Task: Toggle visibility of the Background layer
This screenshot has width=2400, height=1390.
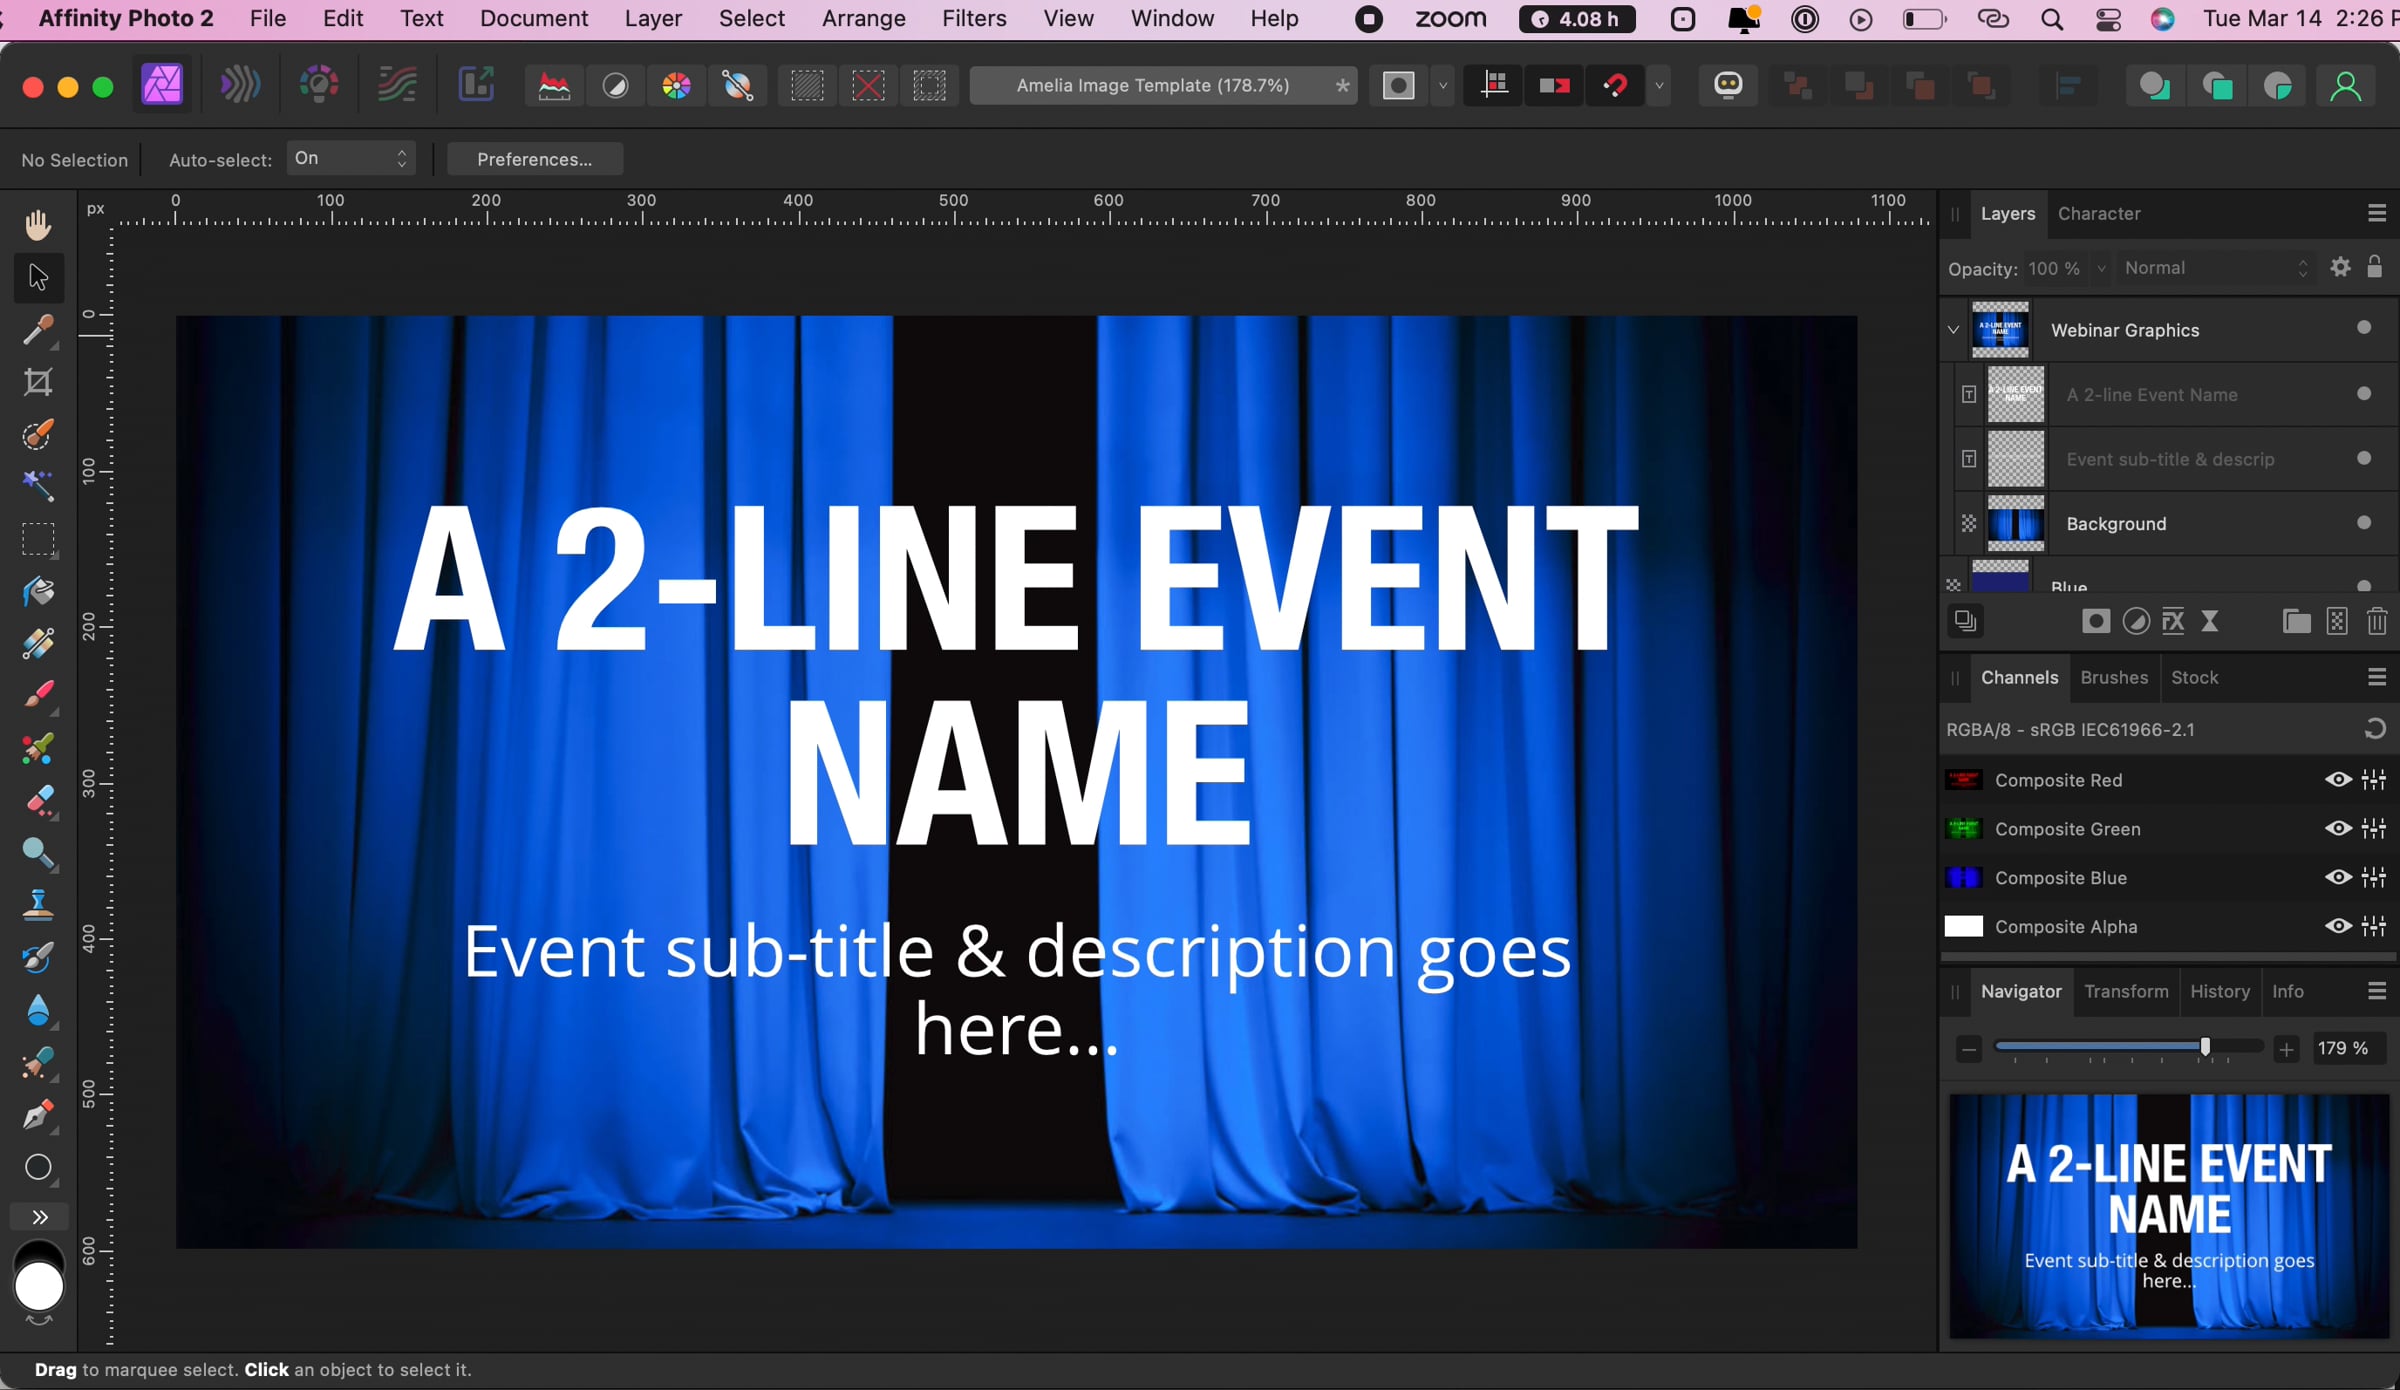Action: (x=2364, y=523)
